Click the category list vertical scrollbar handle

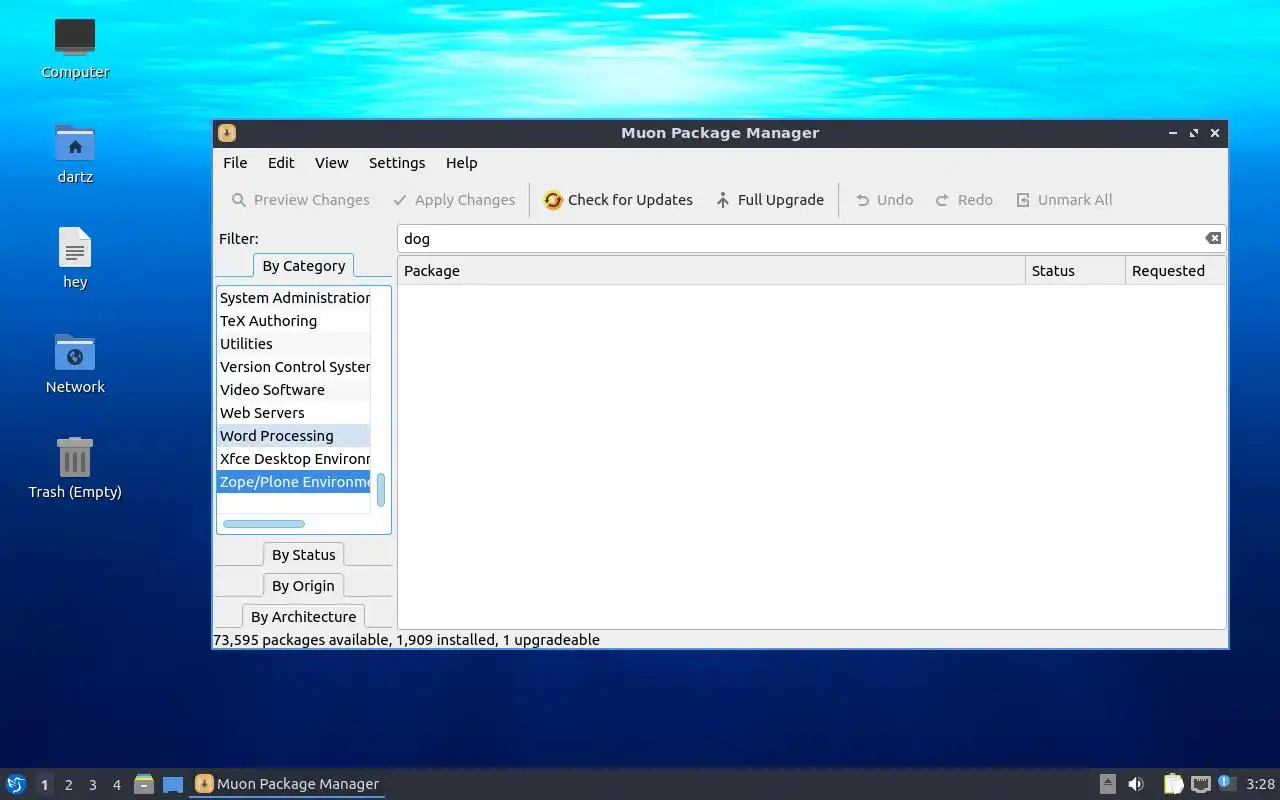tap(381, 490)
